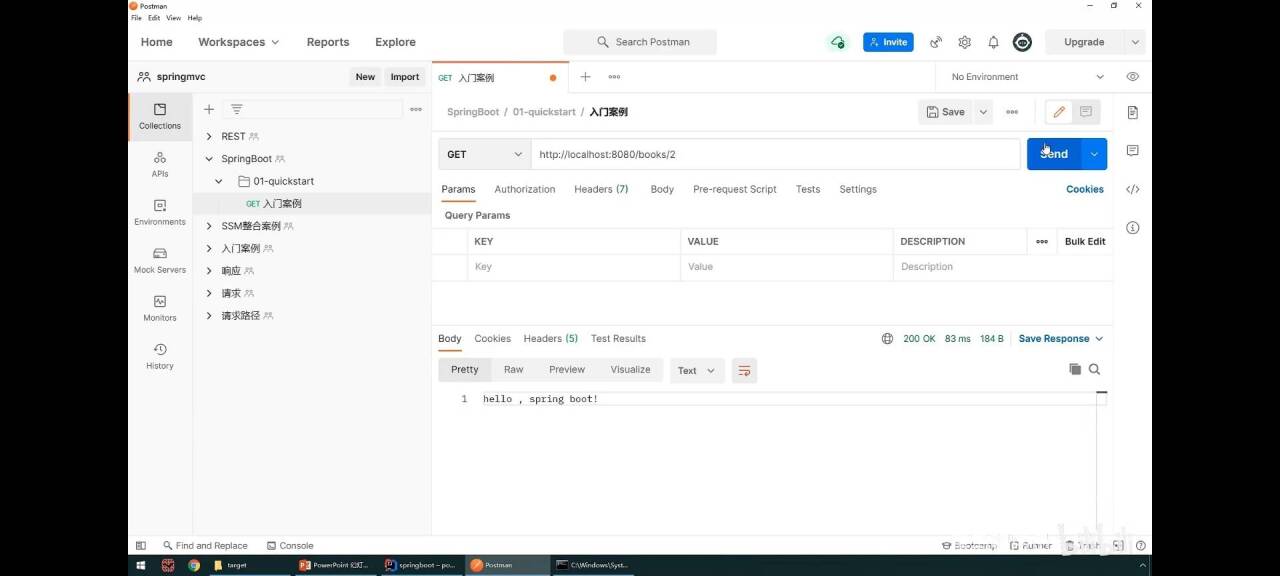The image size is (1280, 576).
Task: Collapse the SpringBoot collection
Action: click(x=209, y=159)
